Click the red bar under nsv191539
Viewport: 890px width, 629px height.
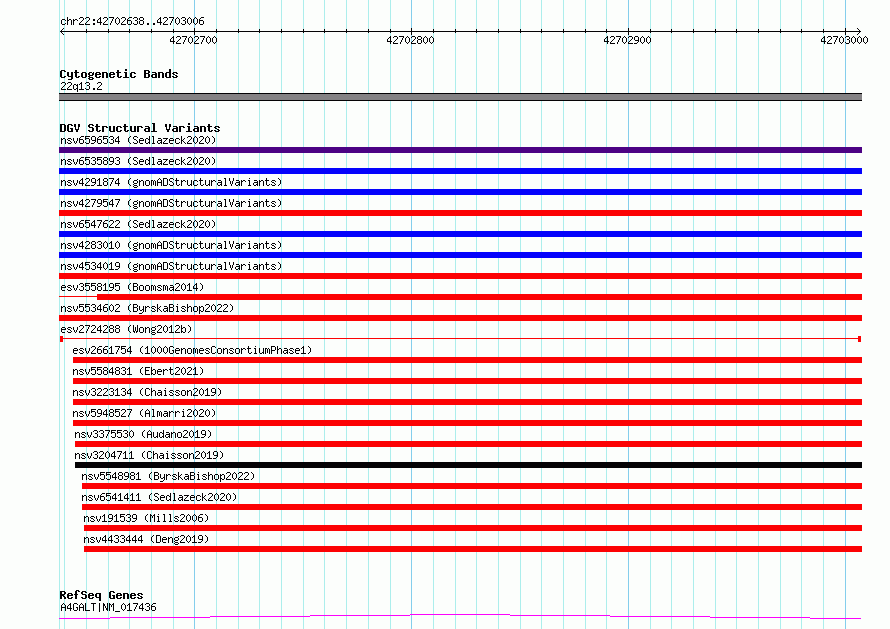(x=473, y=528)
